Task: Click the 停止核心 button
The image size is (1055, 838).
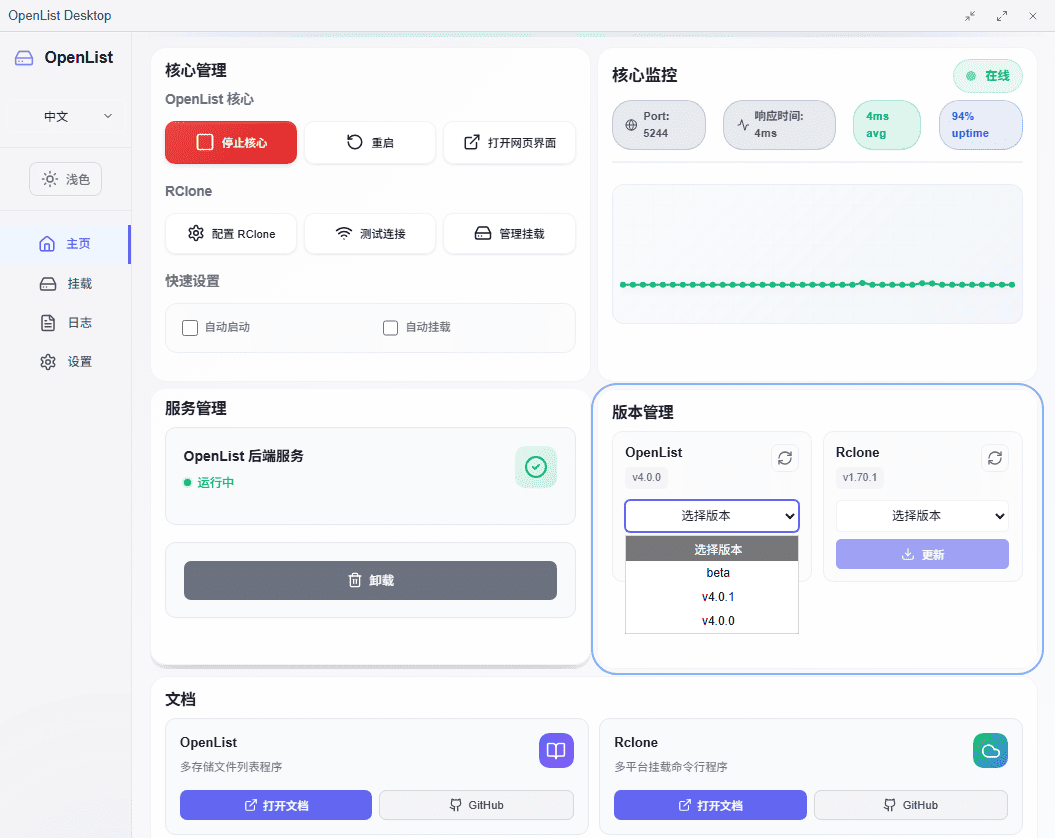Action: point(230,143)
